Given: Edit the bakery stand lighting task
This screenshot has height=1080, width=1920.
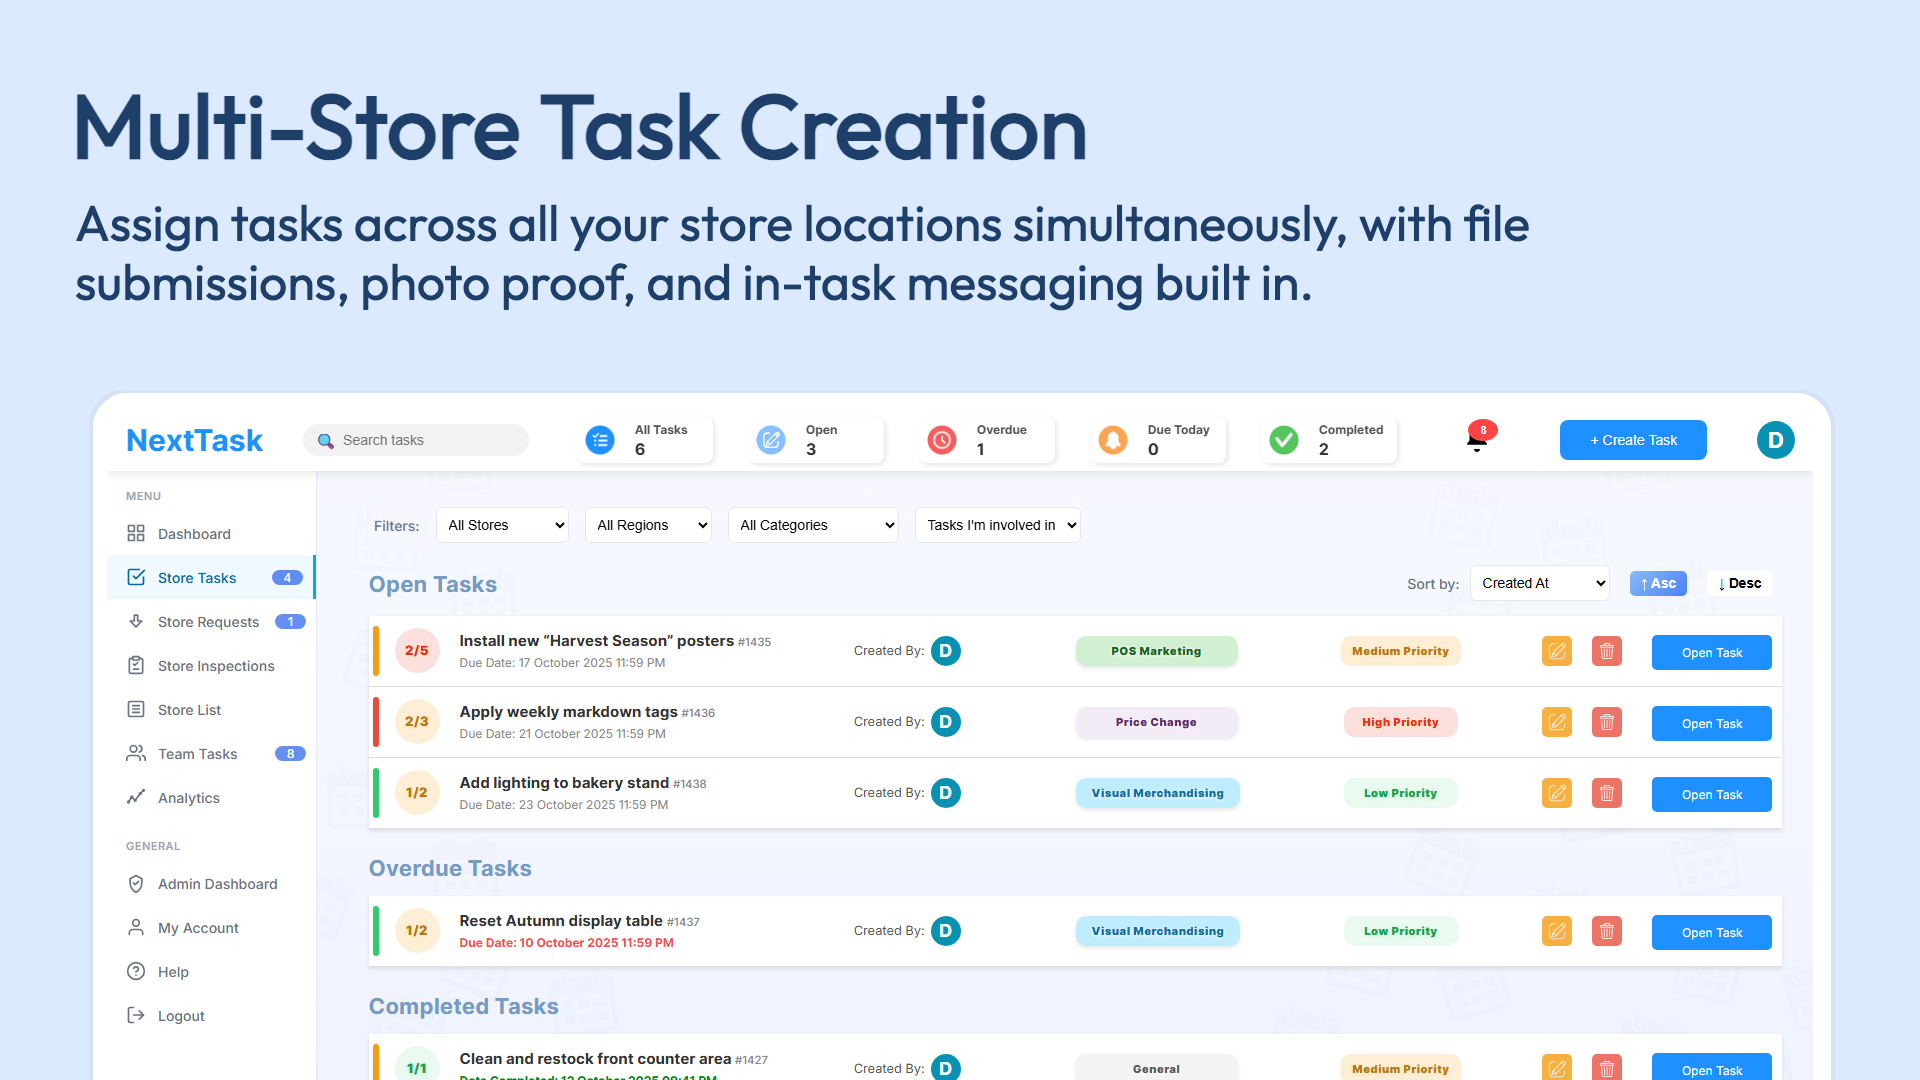Looking at the screenshot, I should coord(1557,793).
